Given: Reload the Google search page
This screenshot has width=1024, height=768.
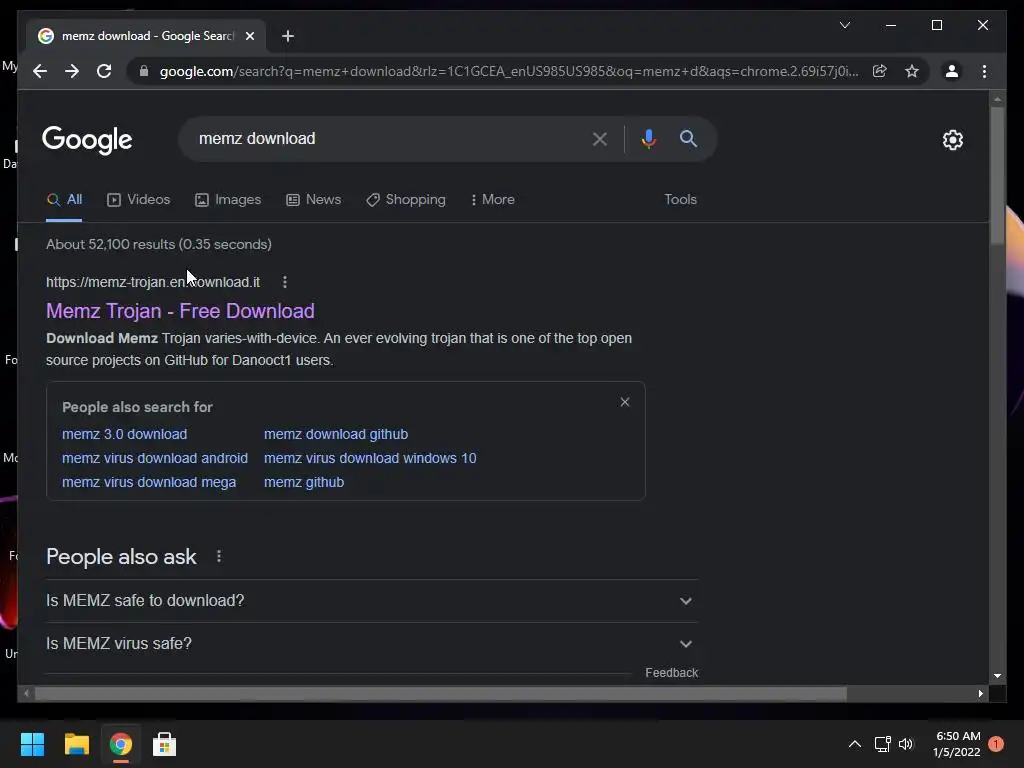Looking at the screenshot, I should [104, 71].
